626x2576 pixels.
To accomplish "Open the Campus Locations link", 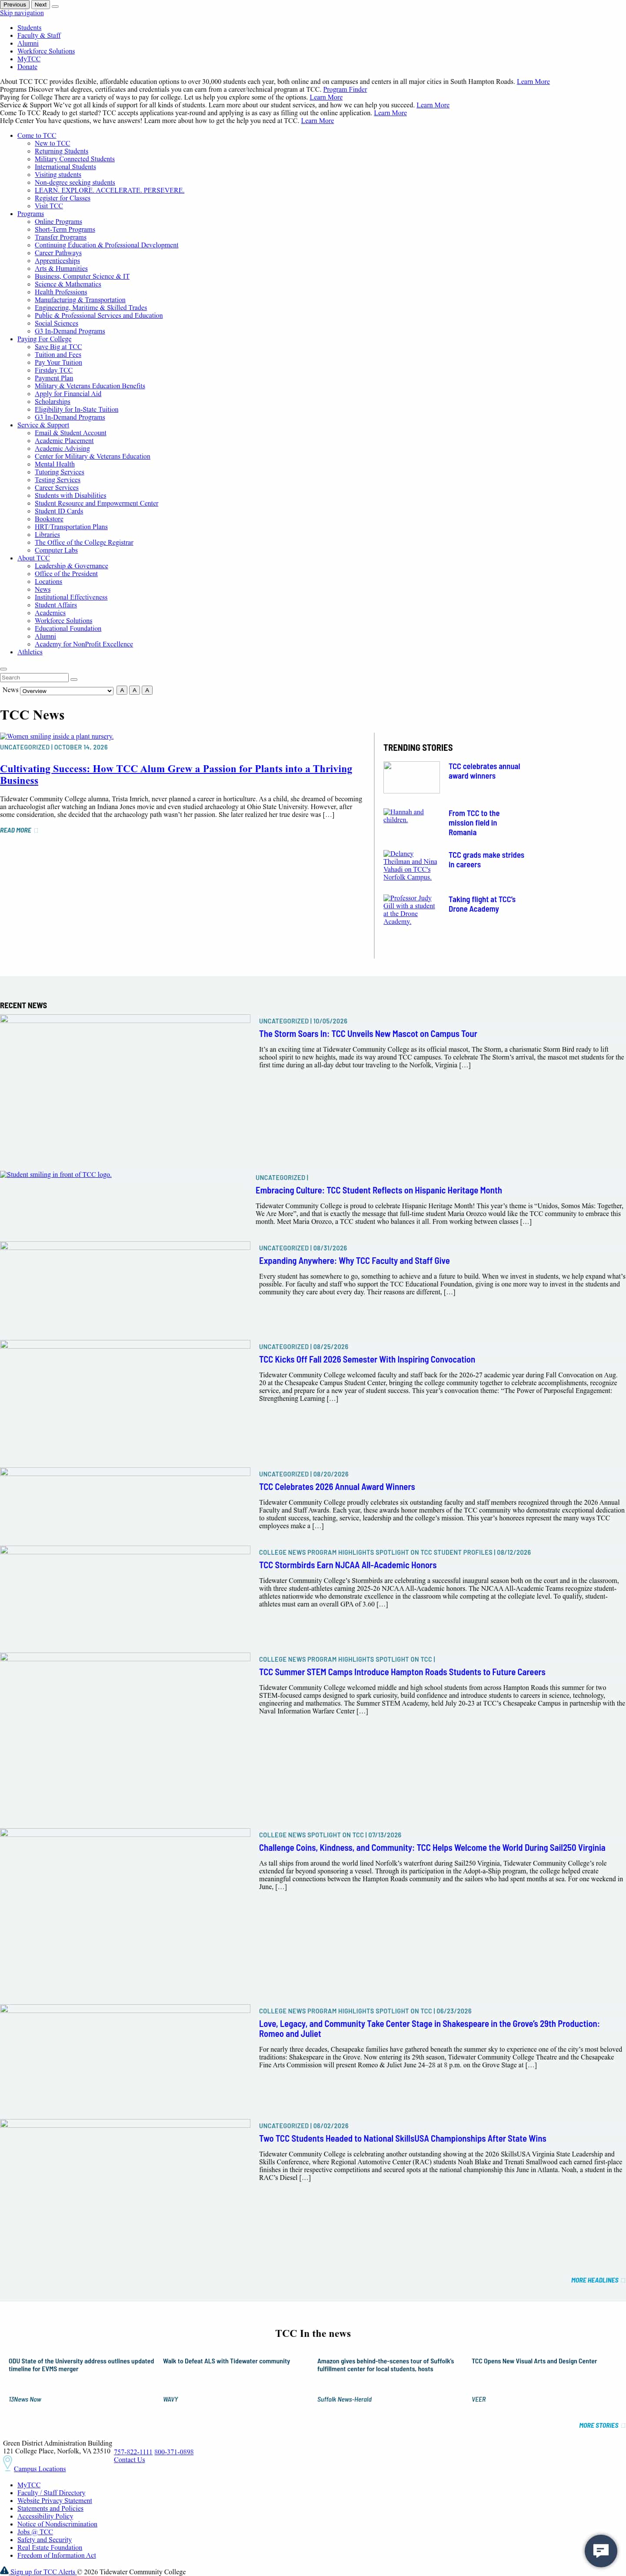I will pos(40,2469).
